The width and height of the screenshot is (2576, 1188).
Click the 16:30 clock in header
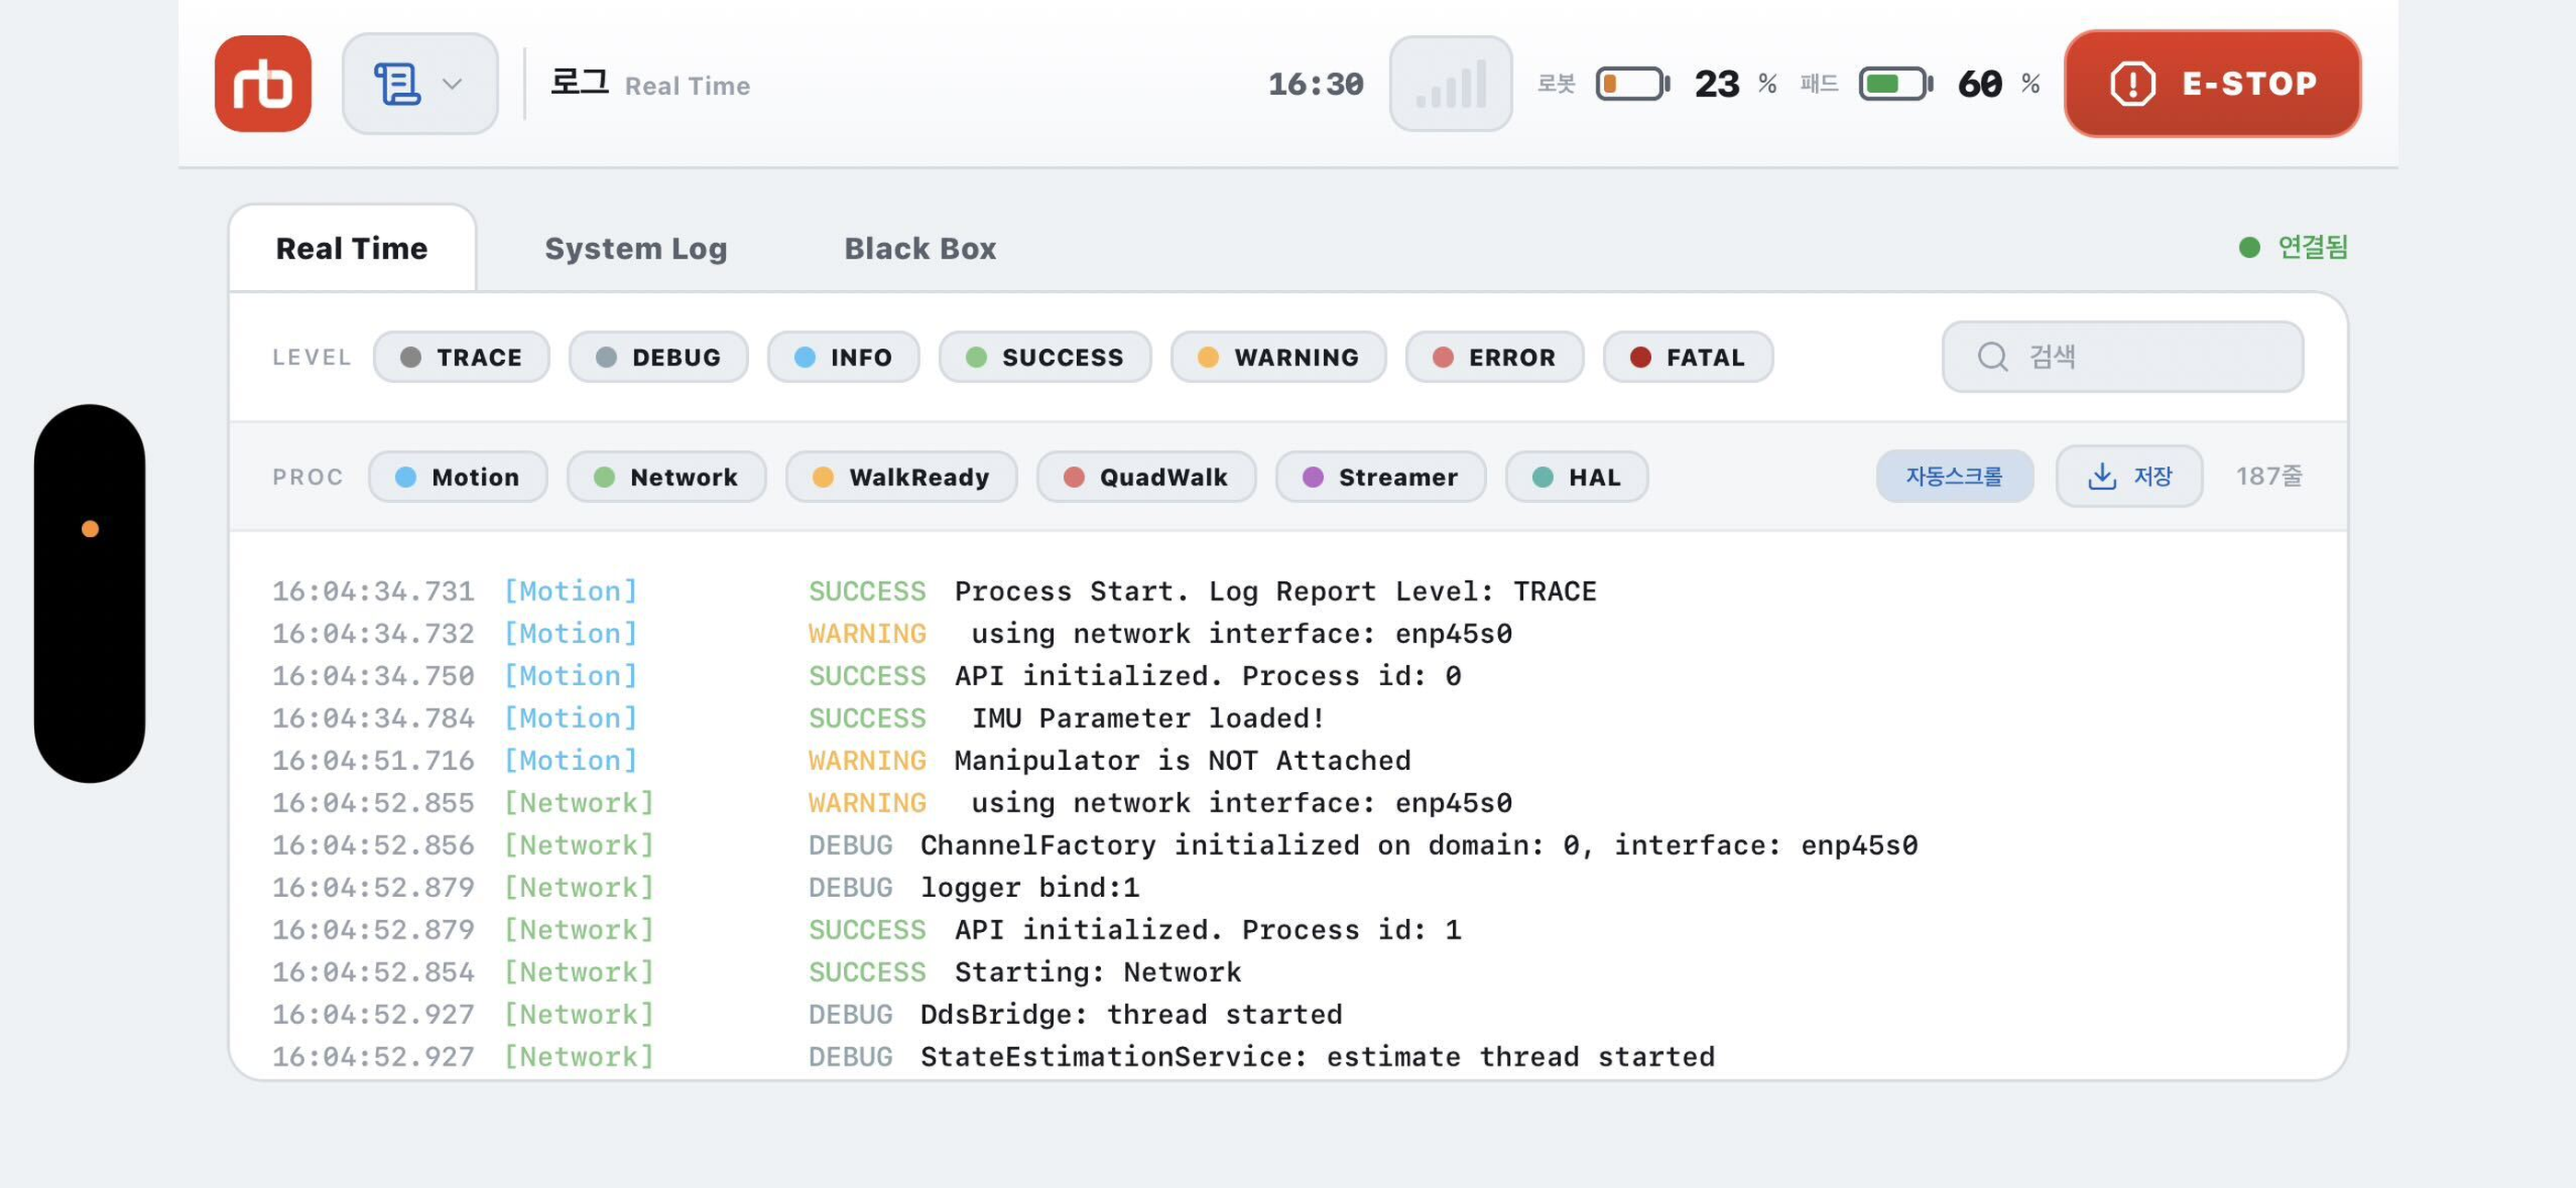click(1315, 84)
